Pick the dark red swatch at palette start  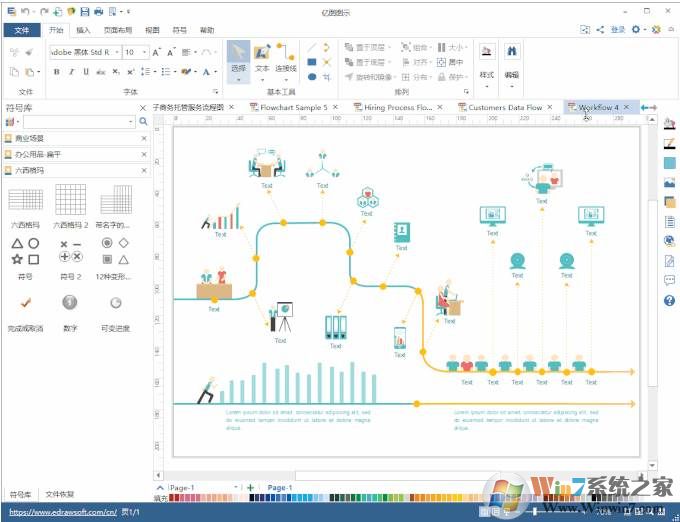point(171,498)
